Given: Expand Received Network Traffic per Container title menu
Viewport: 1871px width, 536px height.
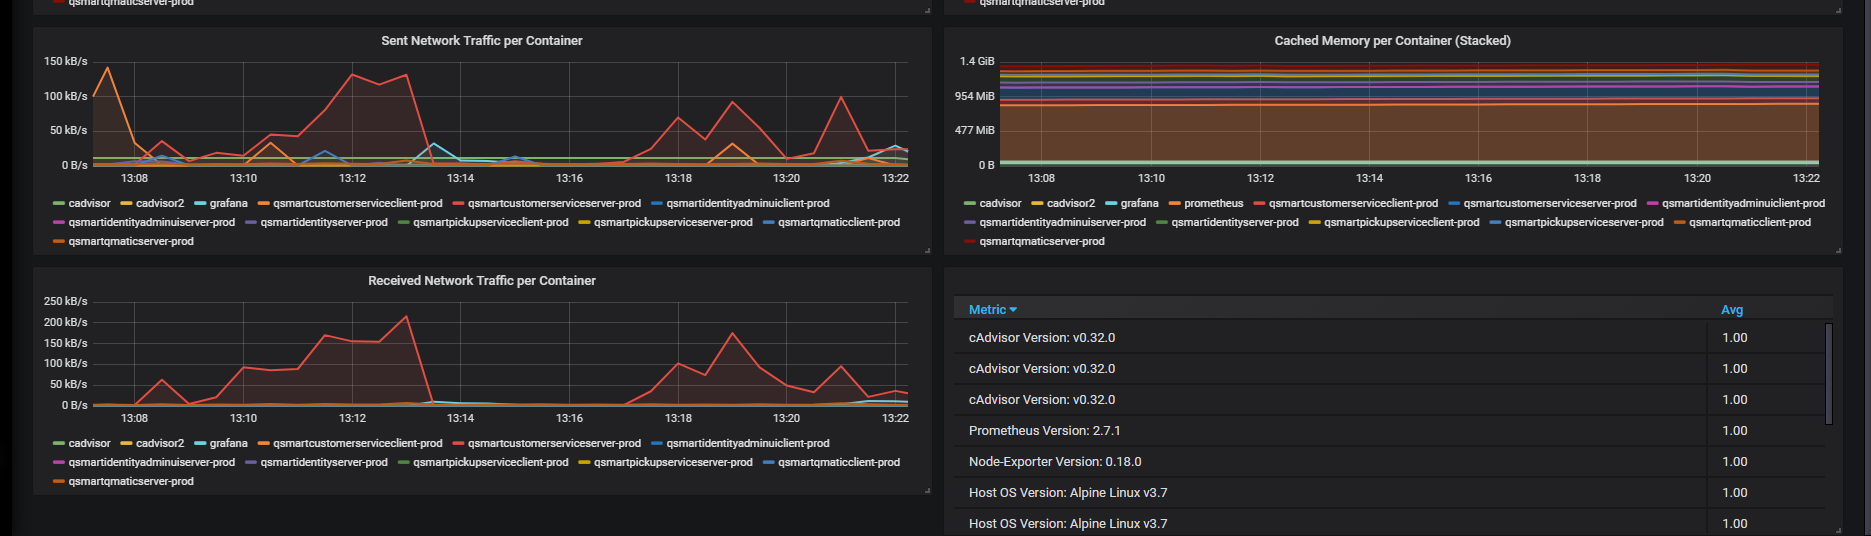Looking at the screenshot, I should (481, 281).
